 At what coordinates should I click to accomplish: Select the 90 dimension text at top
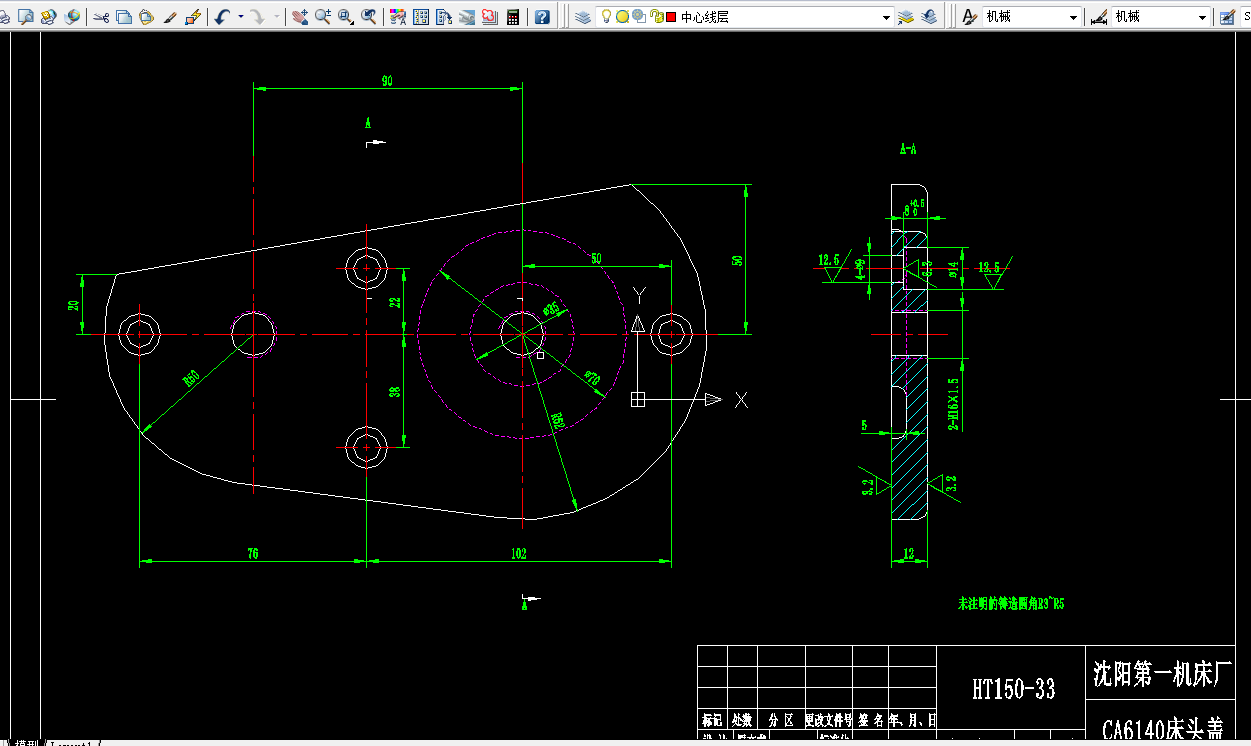(x=386, y=80)
